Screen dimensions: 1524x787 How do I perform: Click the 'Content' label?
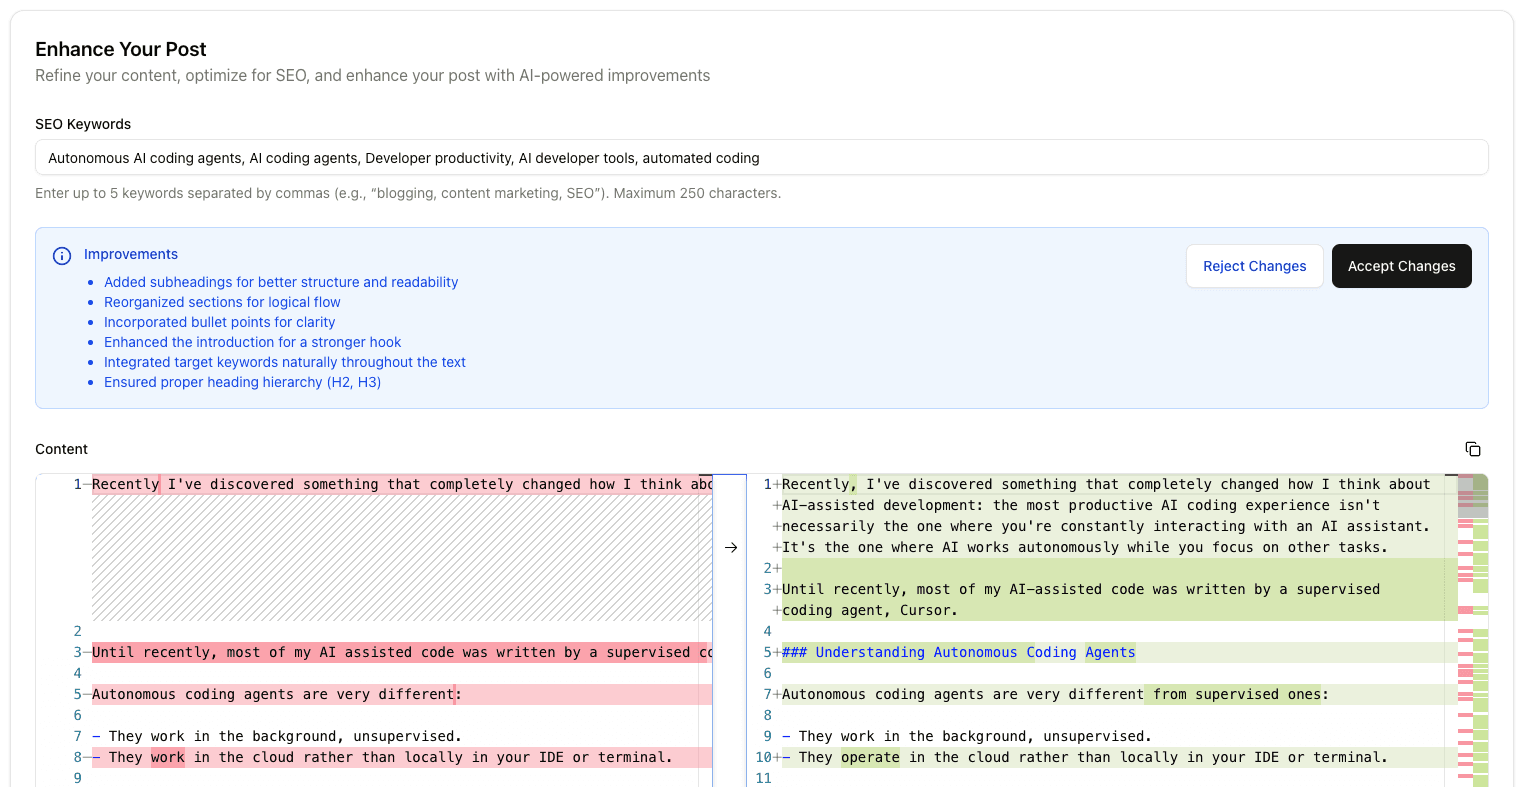[62, 449]
